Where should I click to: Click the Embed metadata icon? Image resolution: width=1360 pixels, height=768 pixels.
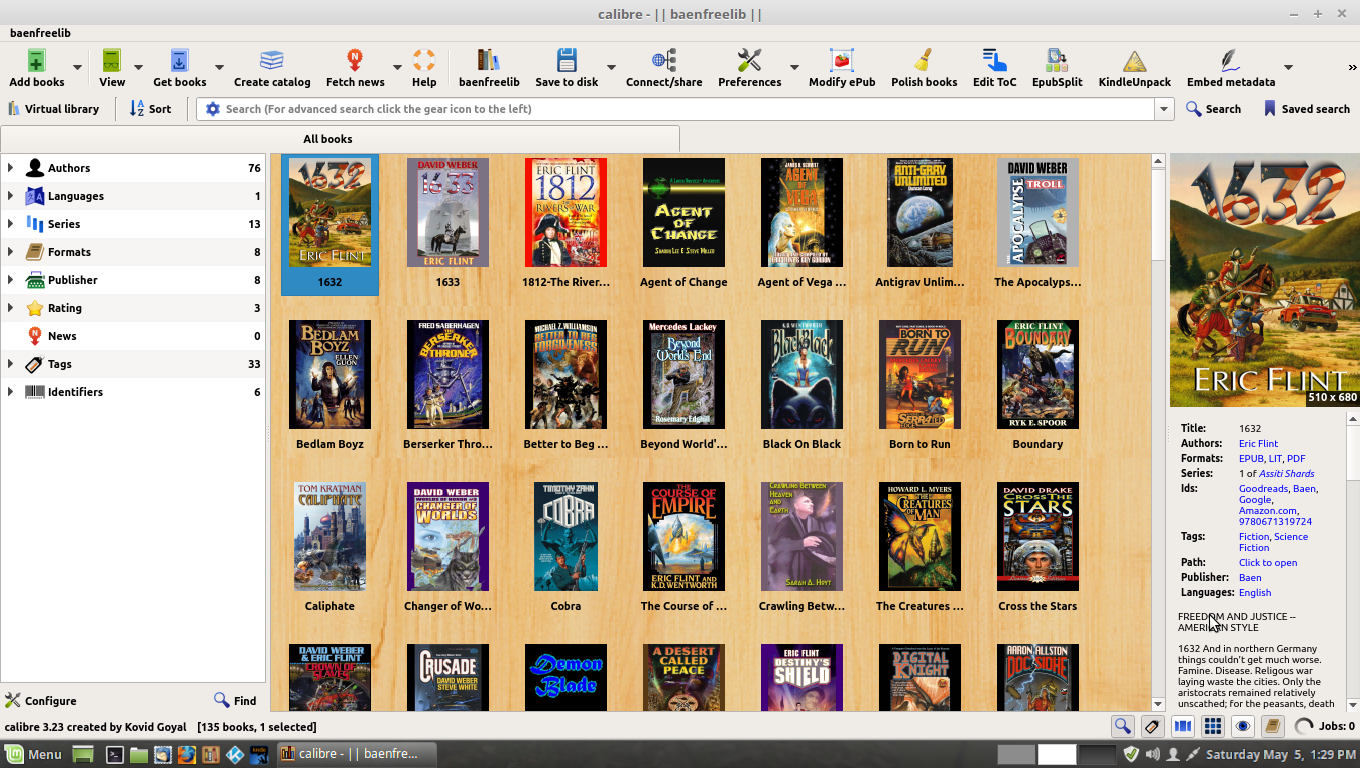pos(1230,60)
